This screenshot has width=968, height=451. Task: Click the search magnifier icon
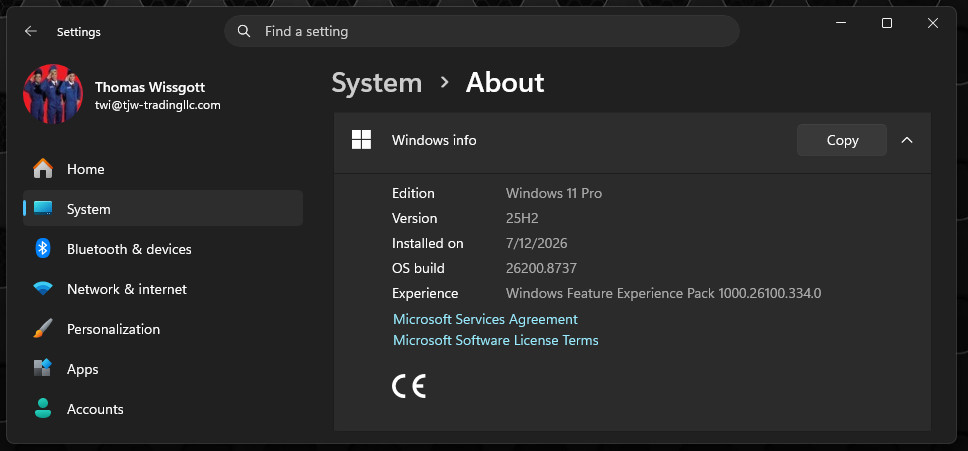coord(244,31)
